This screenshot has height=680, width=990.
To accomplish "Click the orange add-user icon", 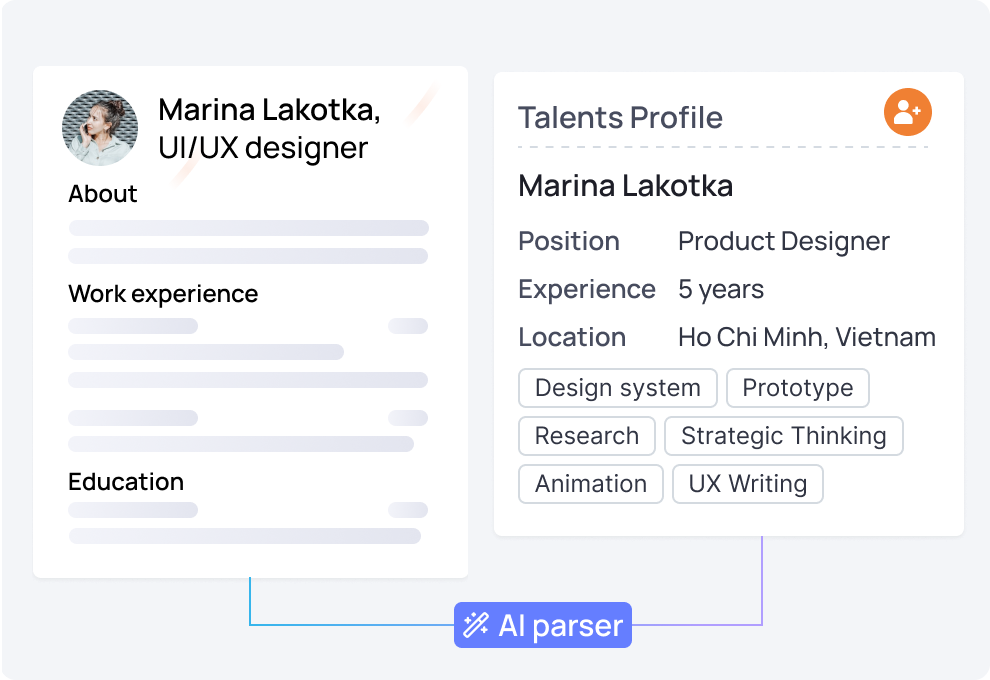I will click(x=907, y=112).
